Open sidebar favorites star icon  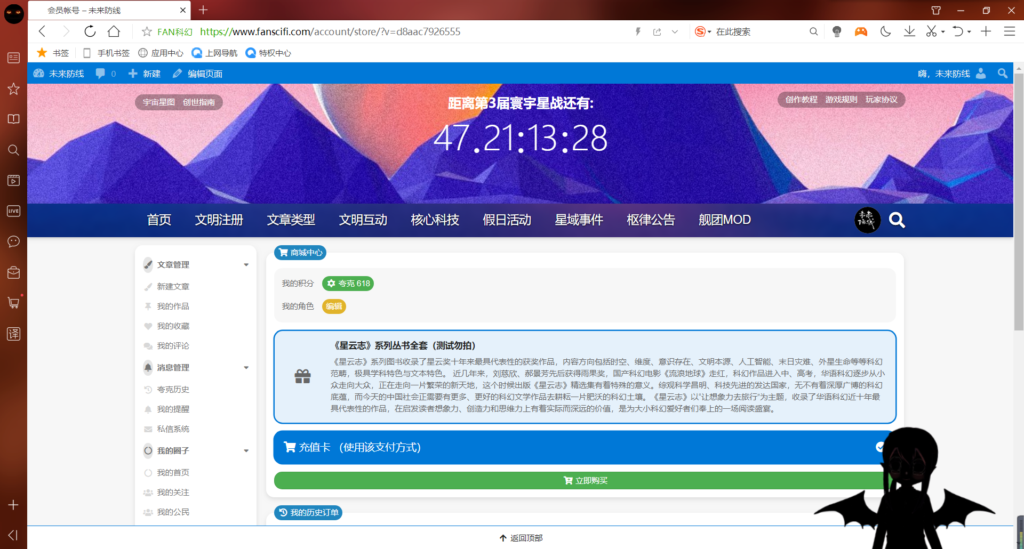(13, 89)
